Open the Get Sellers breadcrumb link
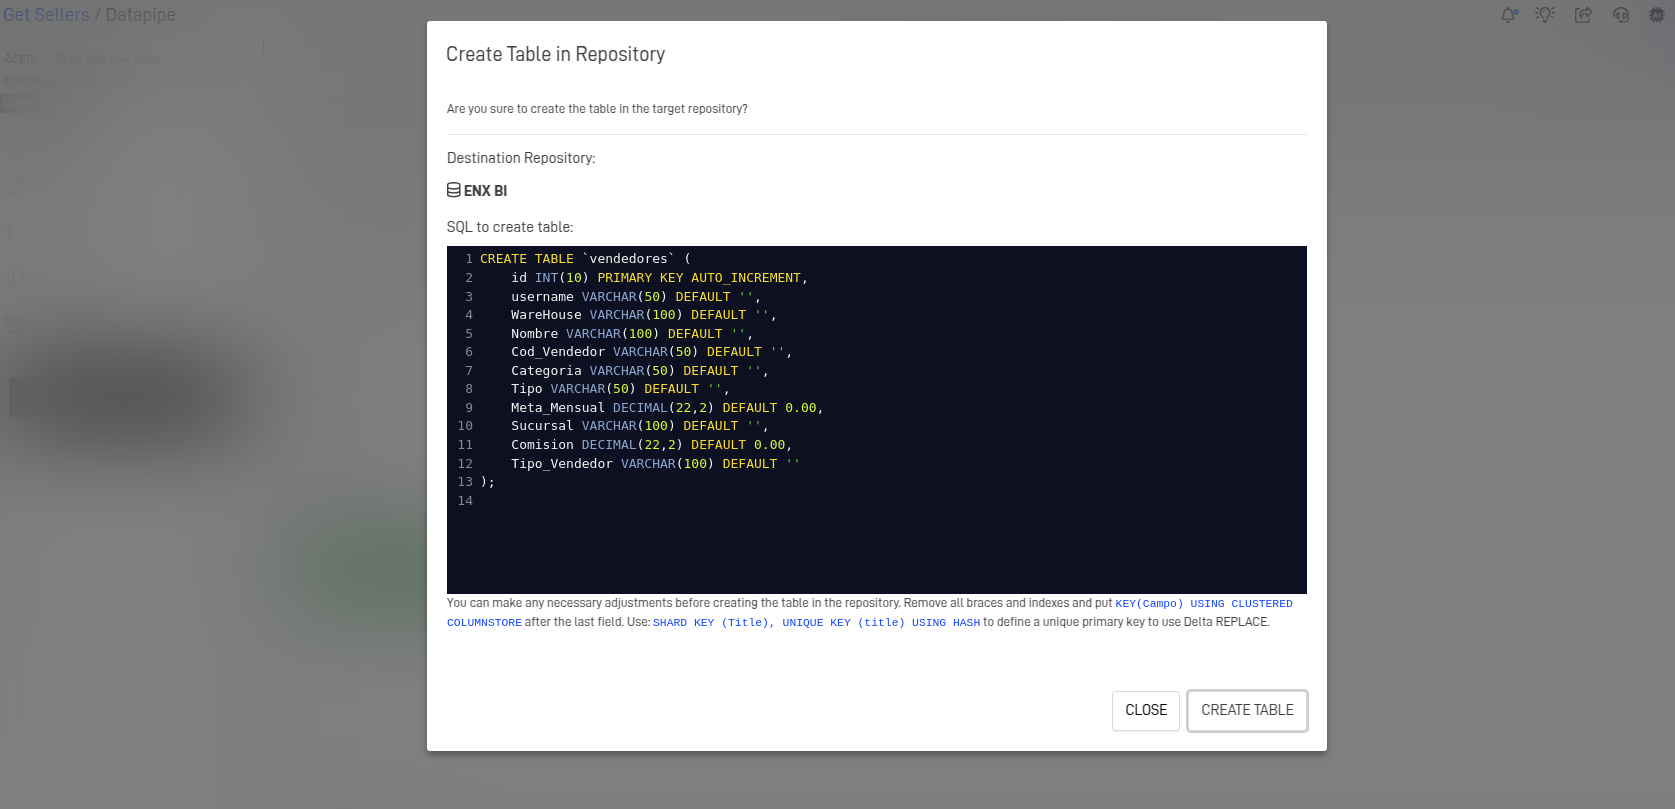The width and height of the screenshot is (1675, 809). (x=46, y=15)
